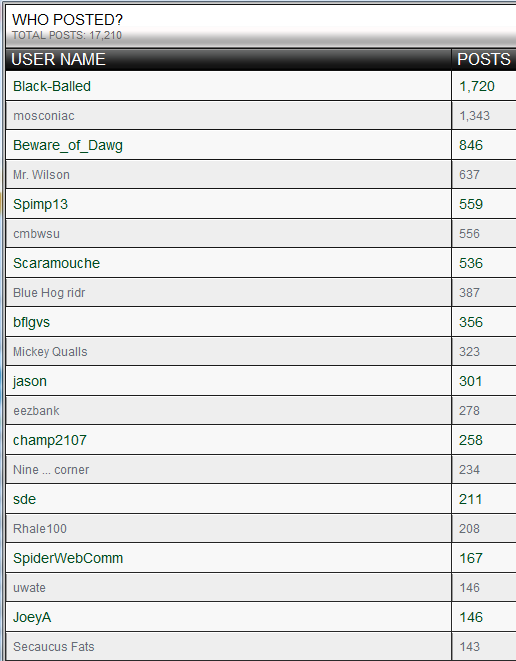516x661 pixels.
Task: Open the 846 post count link
Action: point(471,145)
